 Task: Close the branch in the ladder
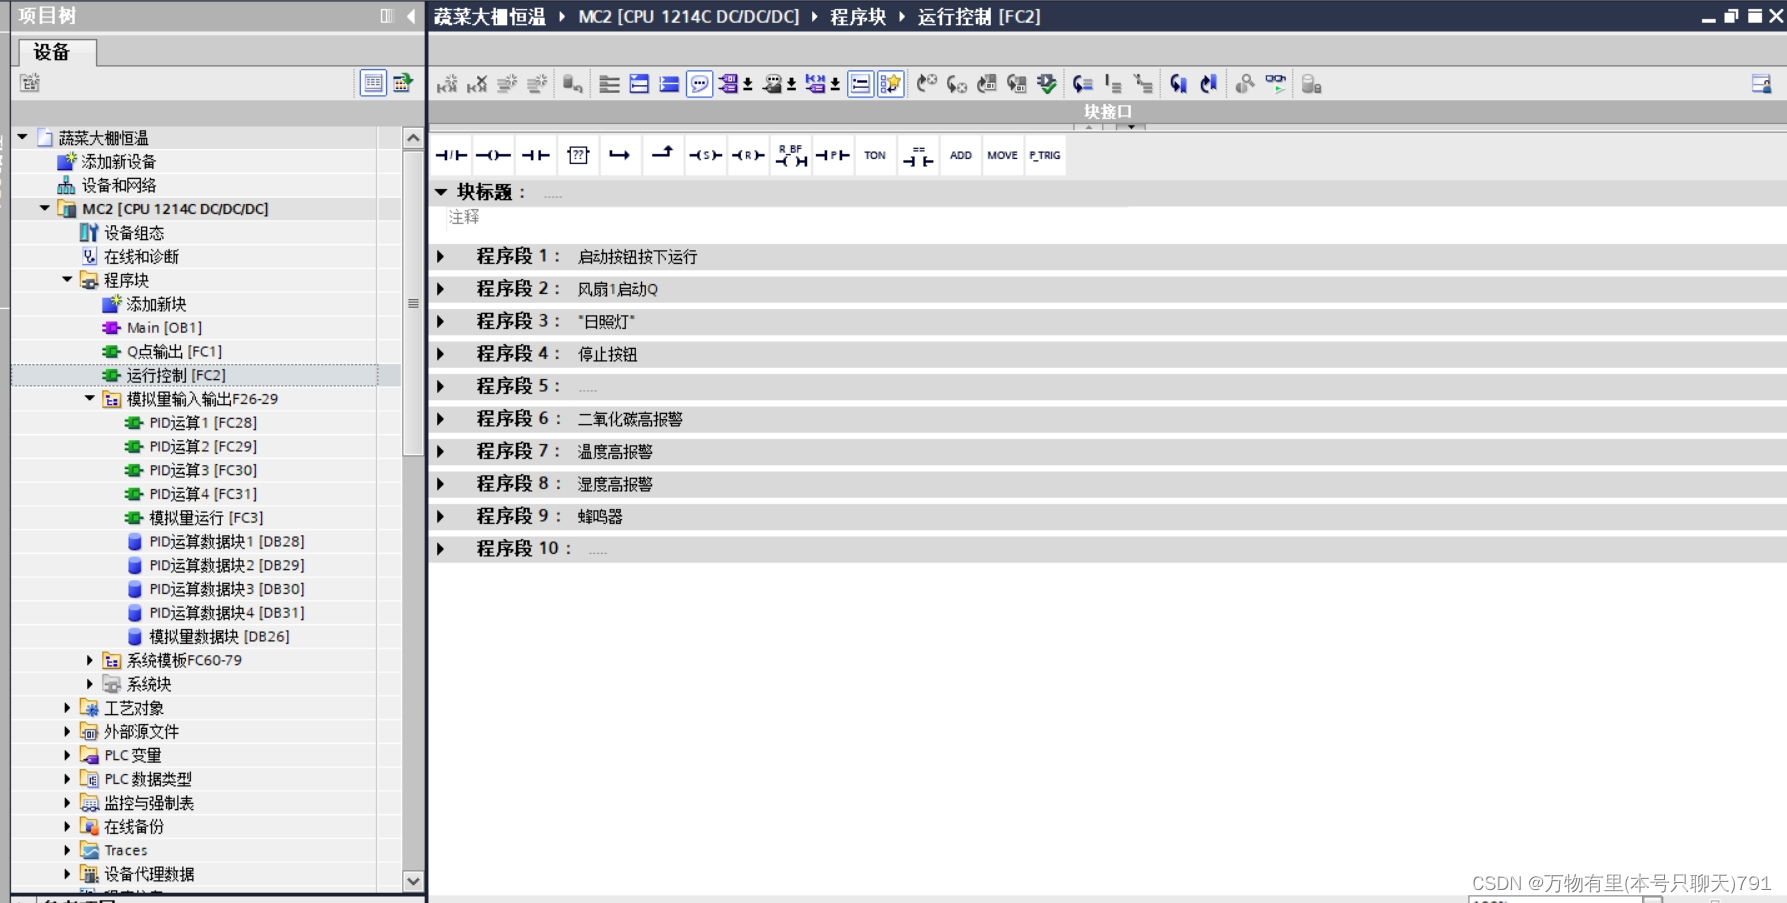click(662, 155)
